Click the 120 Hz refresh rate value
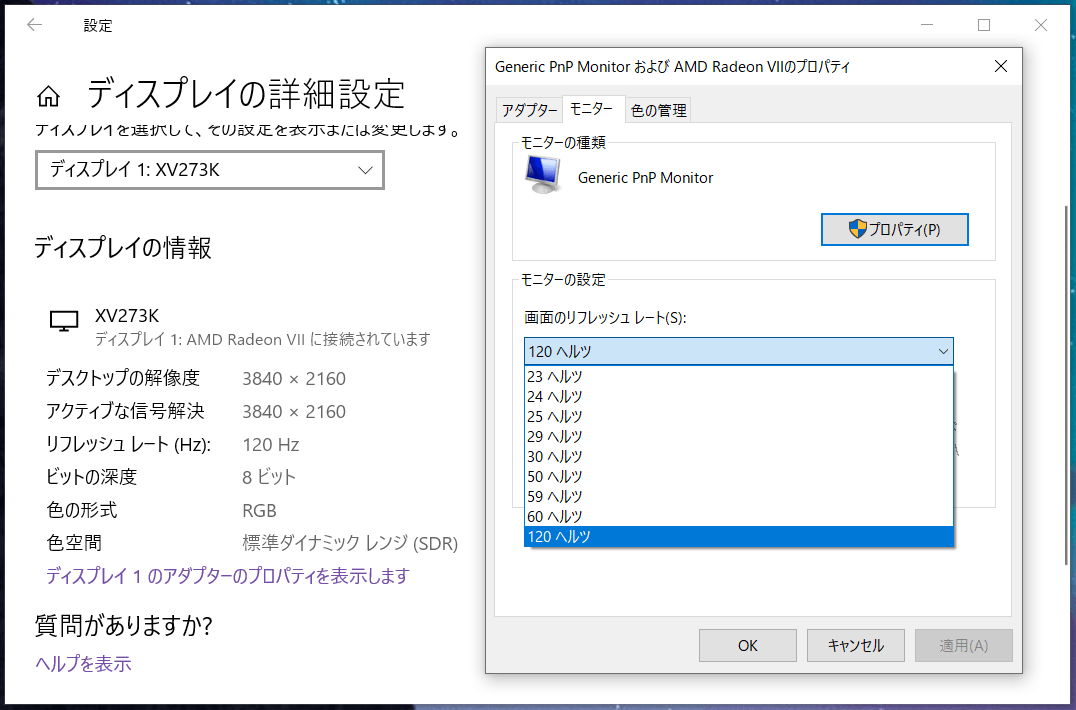Viewport: 1076px width, 710px height. pos(270,445)
